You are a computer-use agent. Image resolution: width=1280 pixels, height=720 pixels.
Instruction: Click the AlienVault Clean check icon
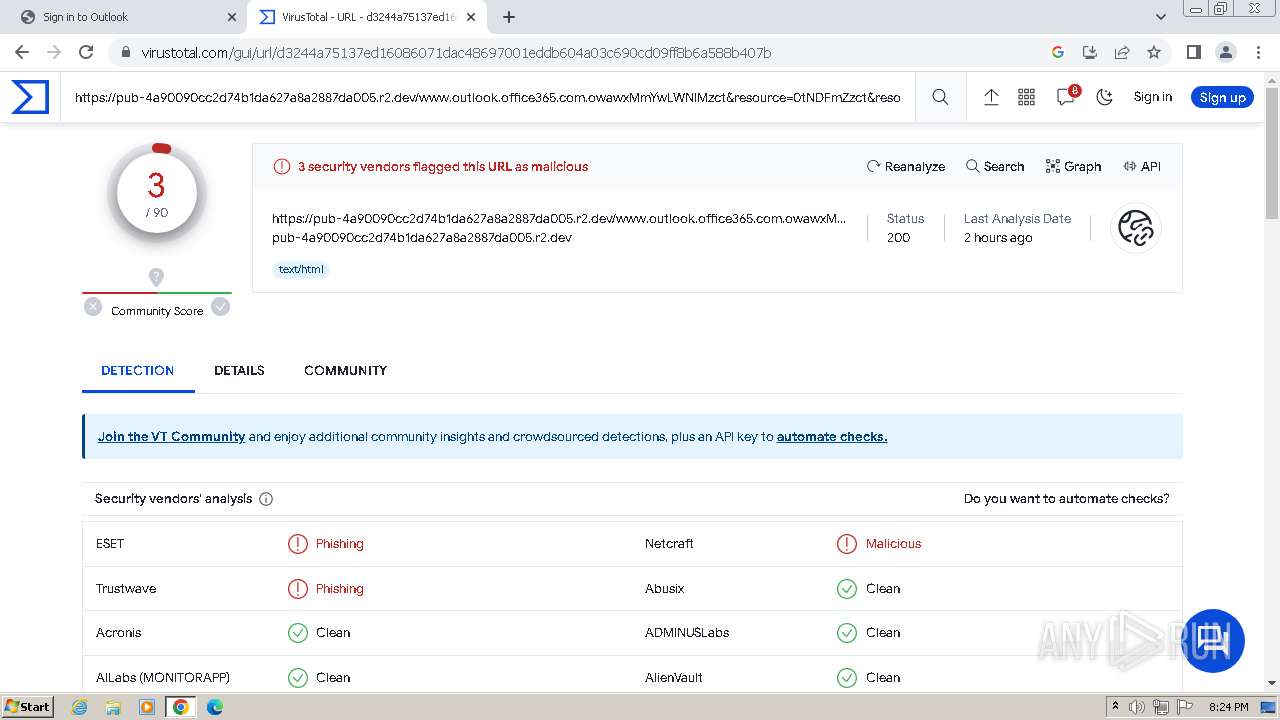point(847,678)
